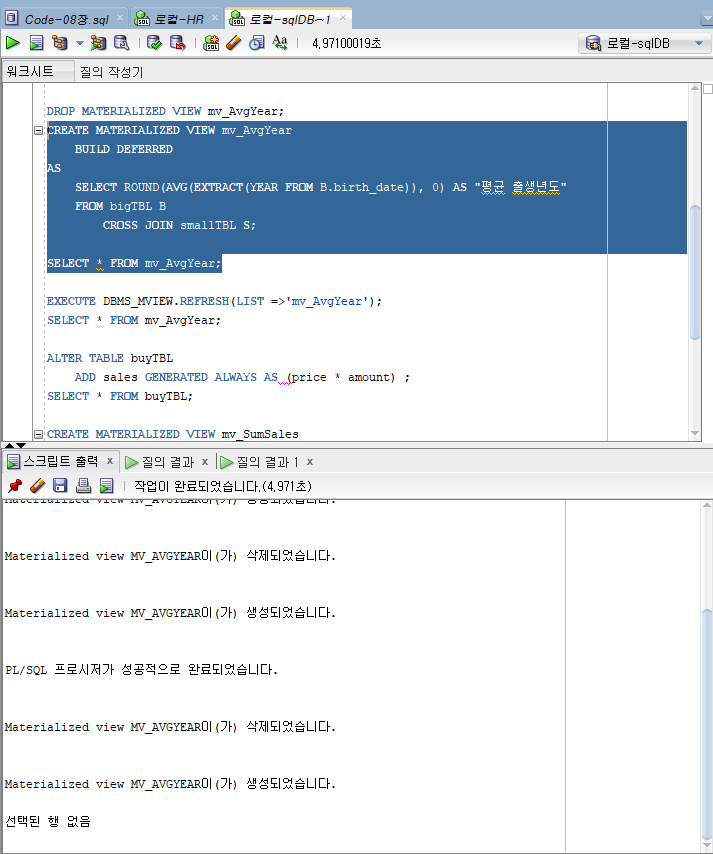Expand the Explain Plan dropdown arrow
This screenshot has width=713, height=854.
point(80,43)
